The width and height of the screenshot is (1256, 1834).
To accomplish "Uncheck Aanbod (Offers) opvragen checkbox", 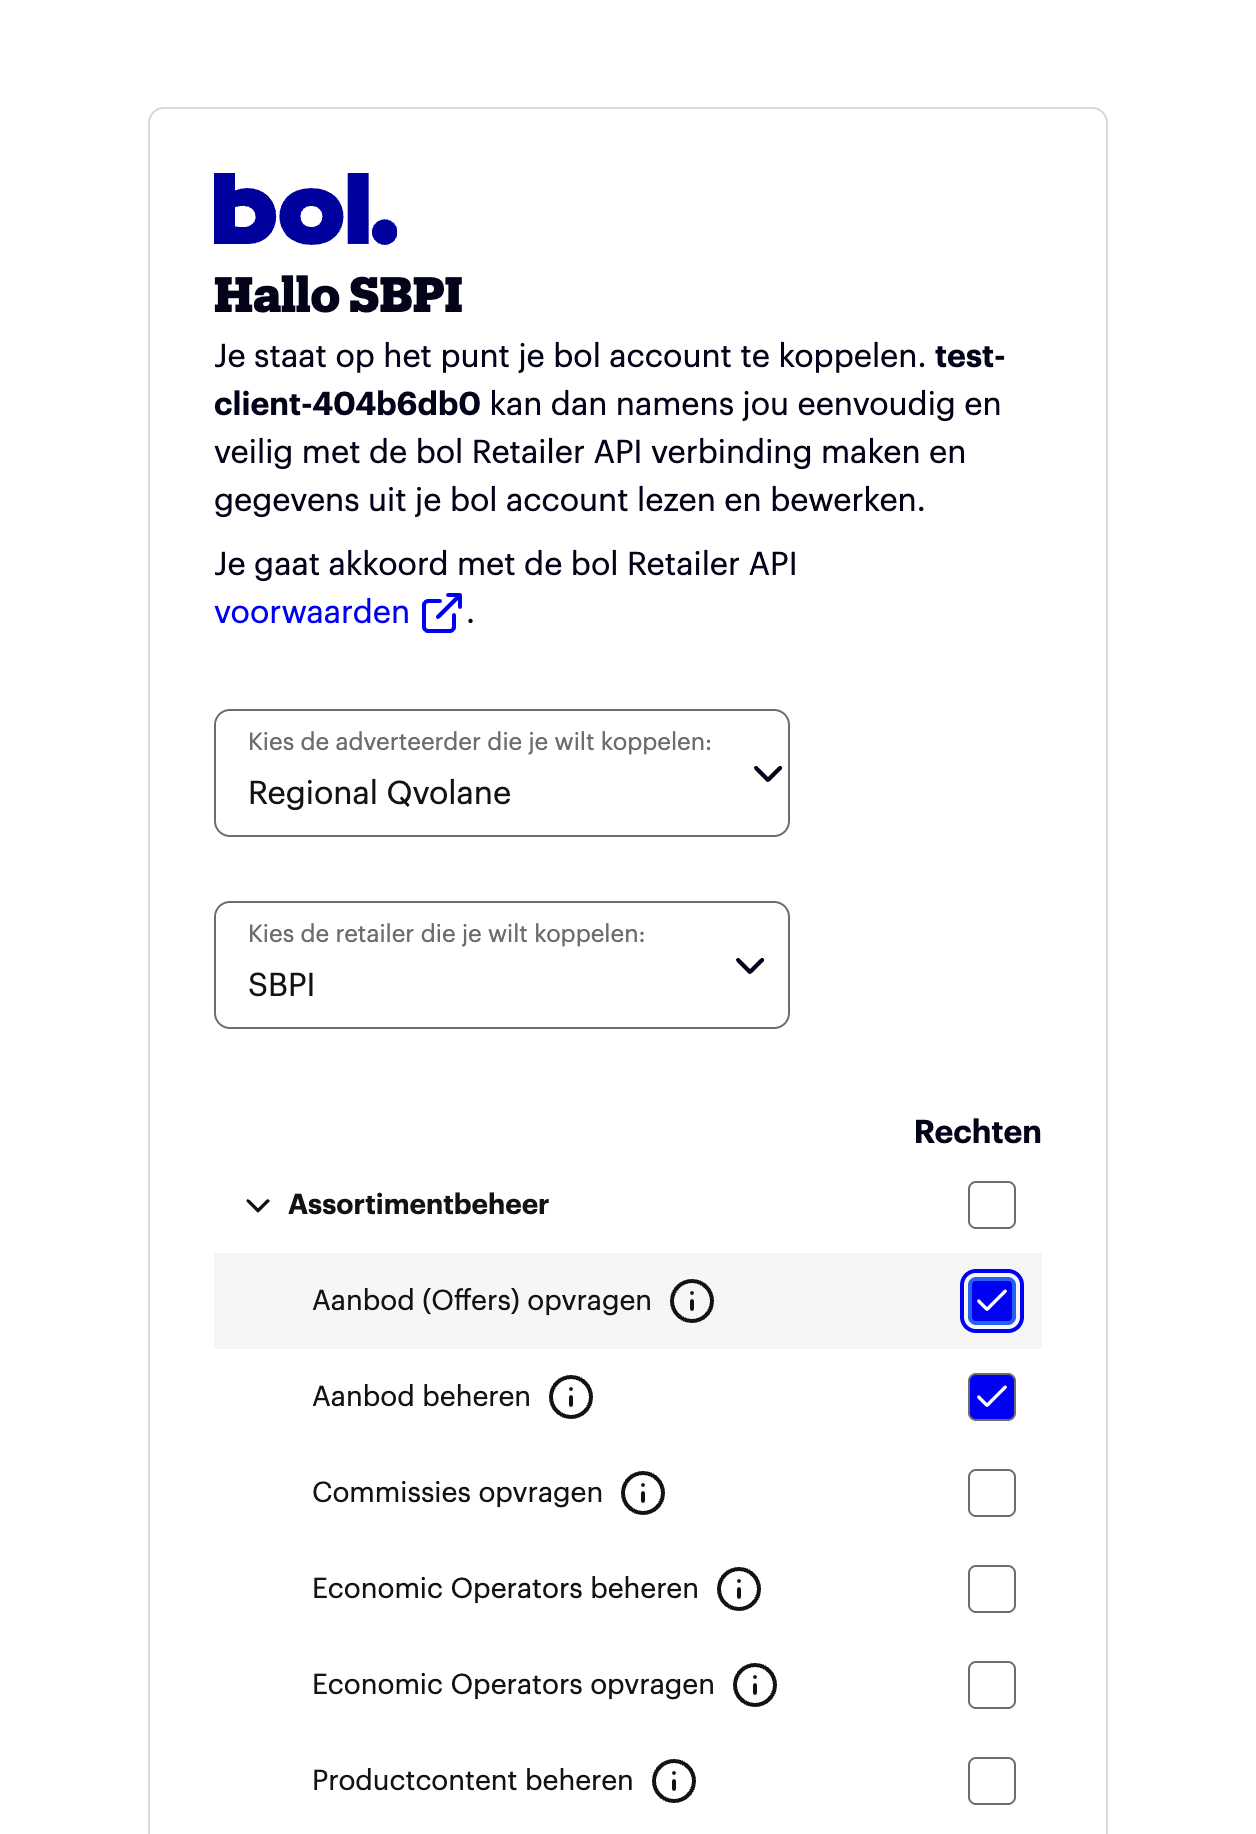I will [x=992, y=1301].
